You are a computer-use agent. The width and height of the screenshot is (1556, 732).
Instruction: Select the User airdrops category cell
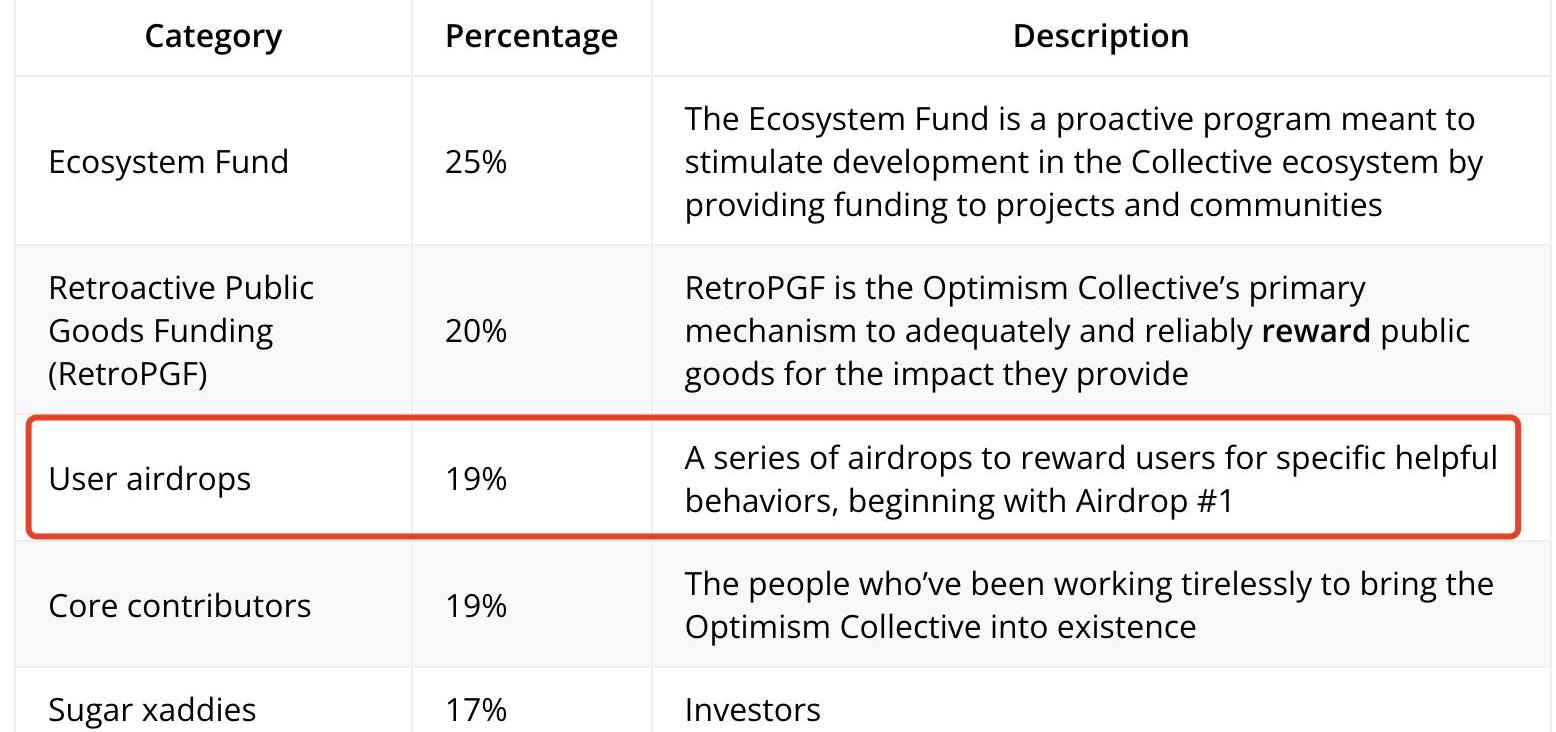point(149,479)
